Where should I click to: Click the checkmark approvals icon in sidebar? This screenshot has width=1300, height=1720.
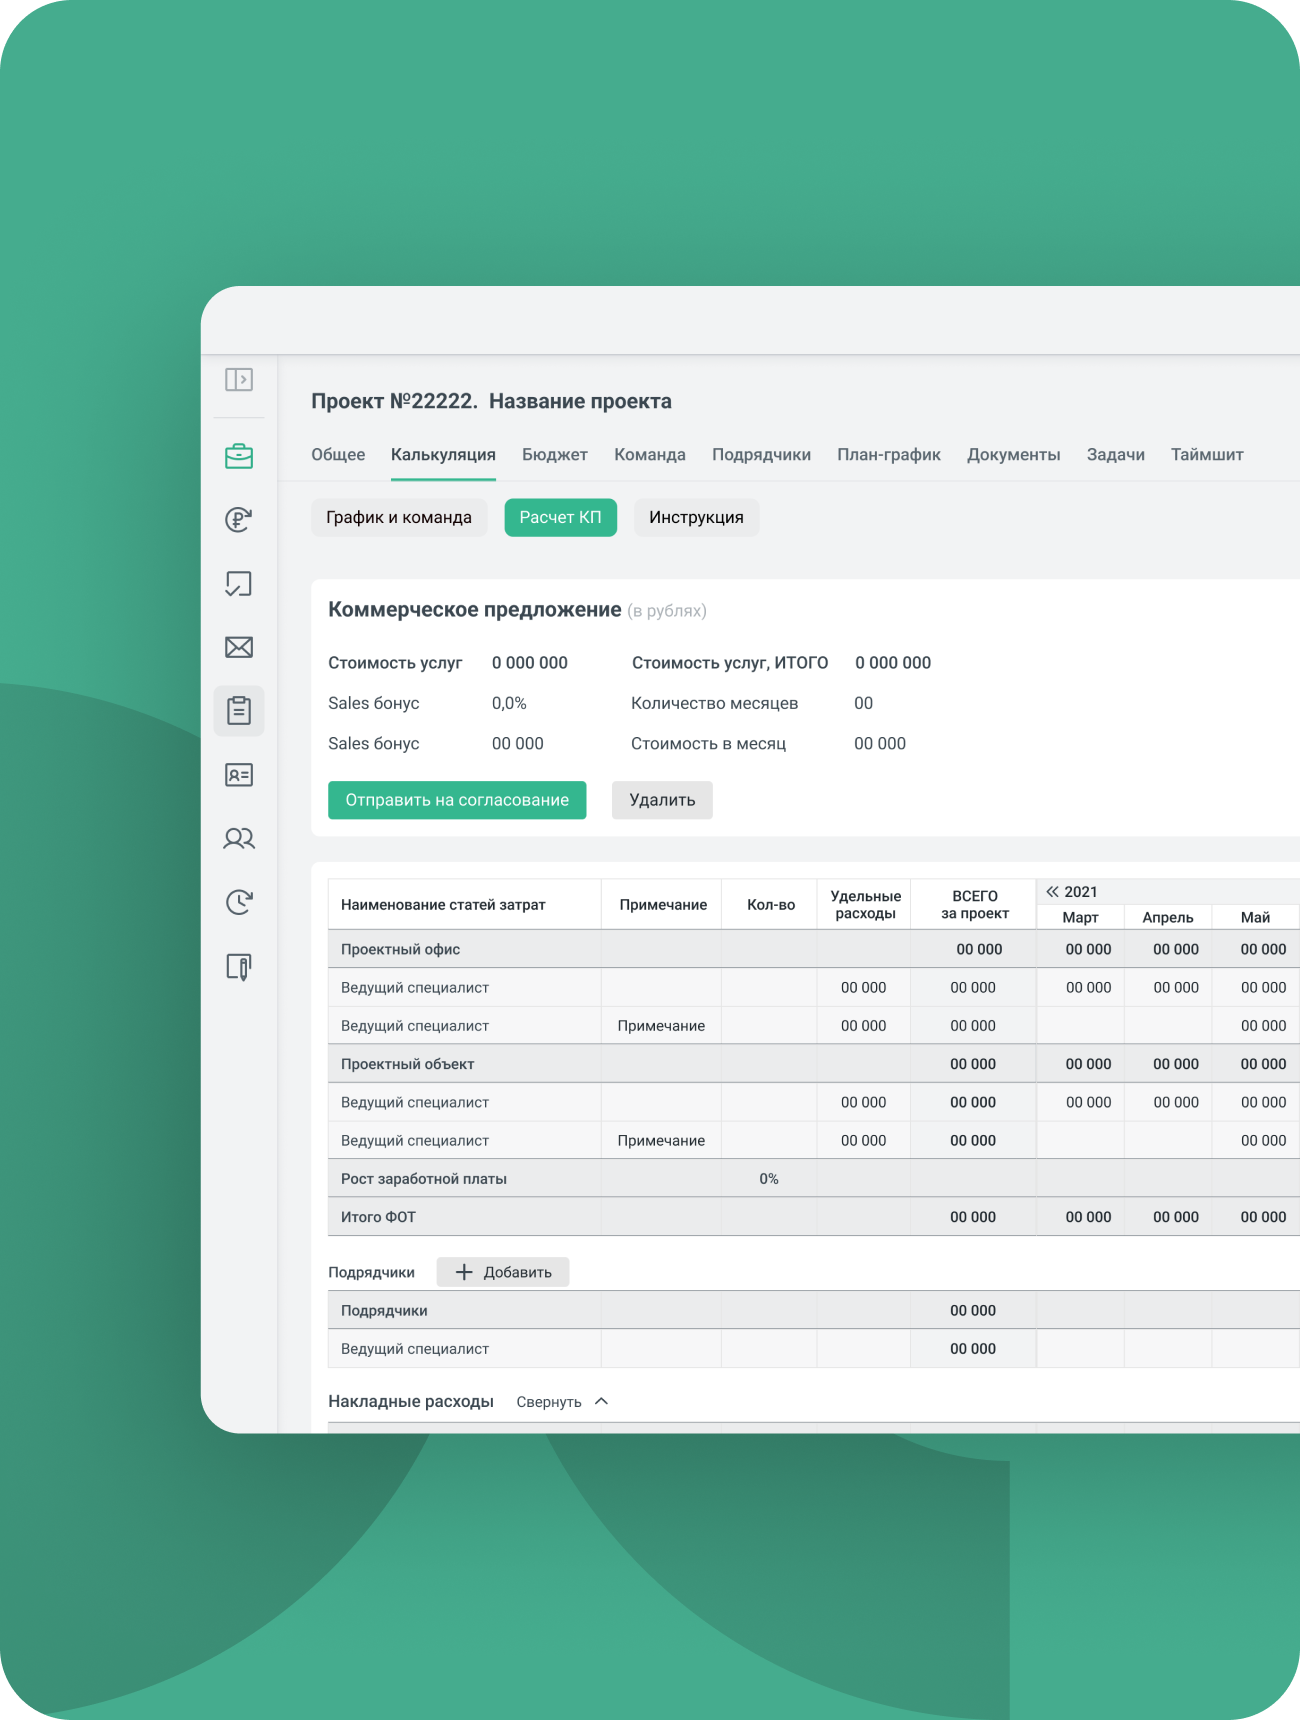238,584
